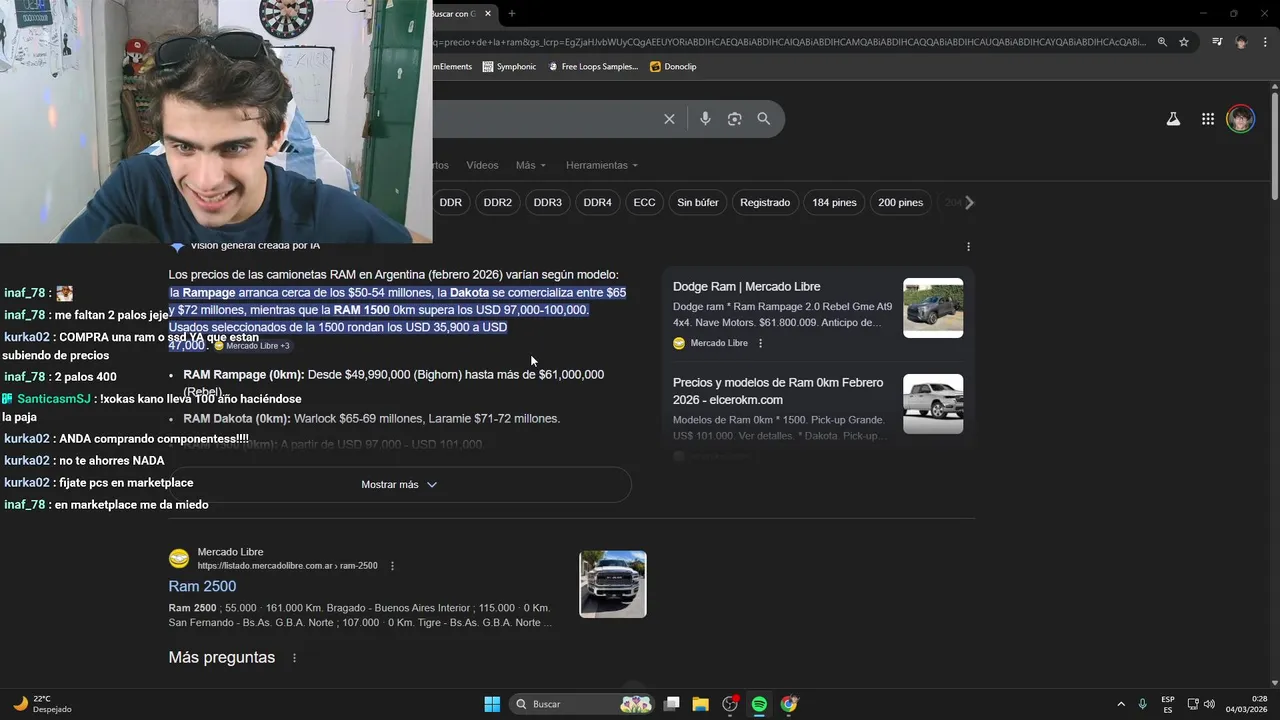This screenshot has width=1280, height=720.
Task: Open more options beside mercadolibre URL
Action: click(x=392, y=566)
